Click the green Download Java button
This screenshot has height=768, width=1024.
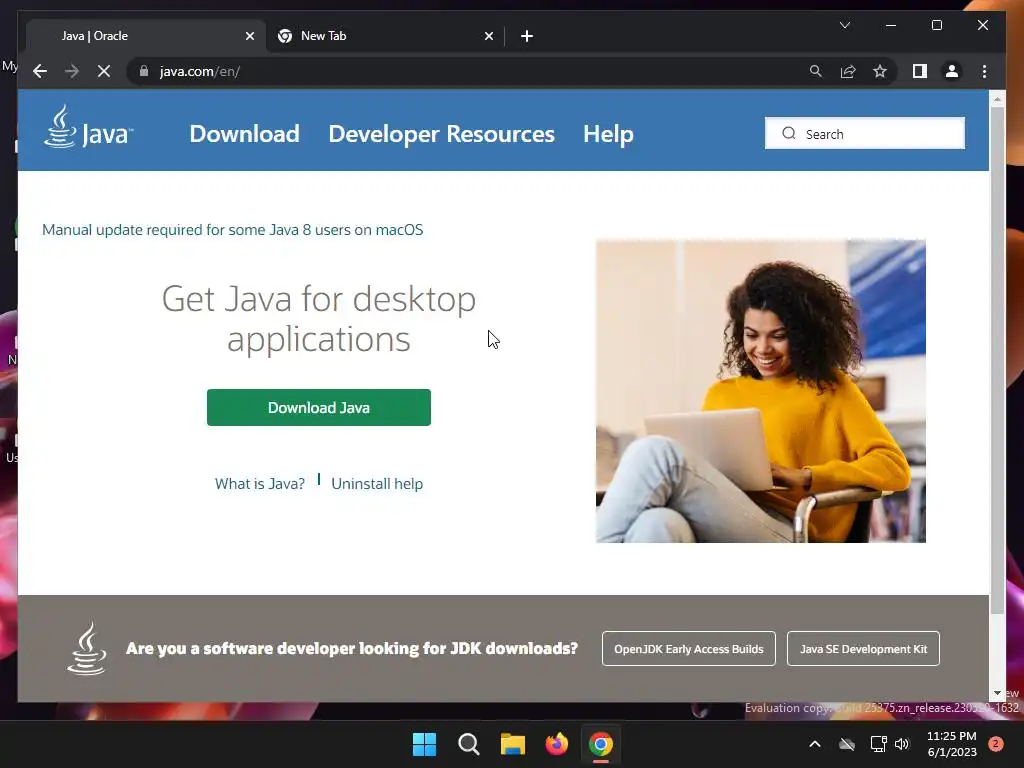pyautogui.click(x=319, y=408)
